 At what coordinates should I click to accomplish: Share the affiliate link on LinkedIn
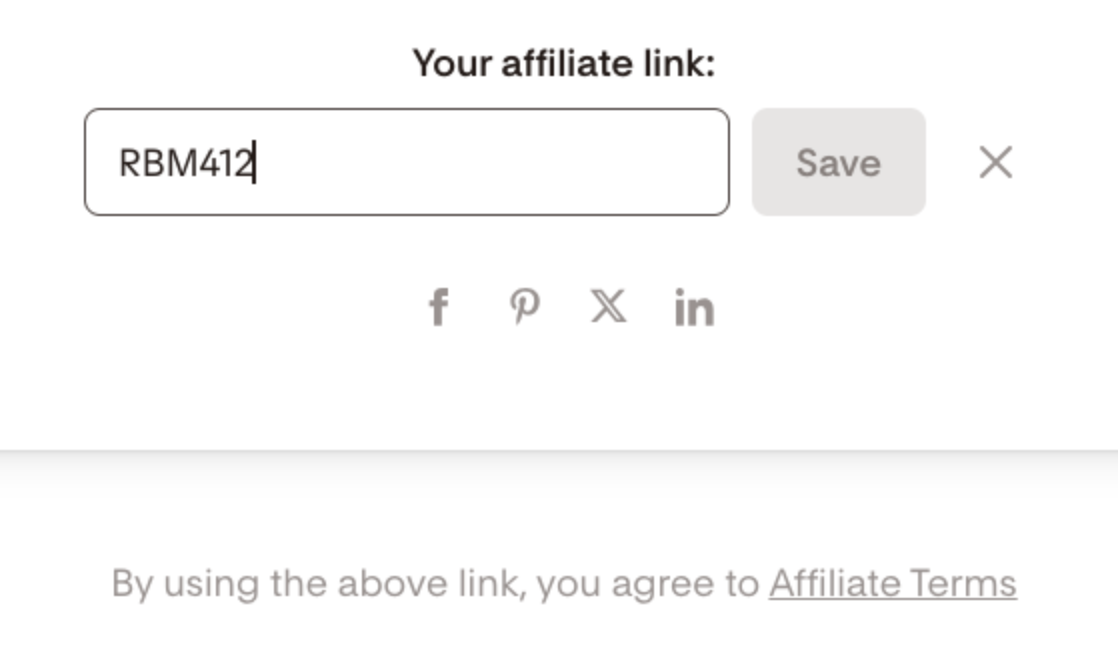pyautogui.click(x=694, y=309)
